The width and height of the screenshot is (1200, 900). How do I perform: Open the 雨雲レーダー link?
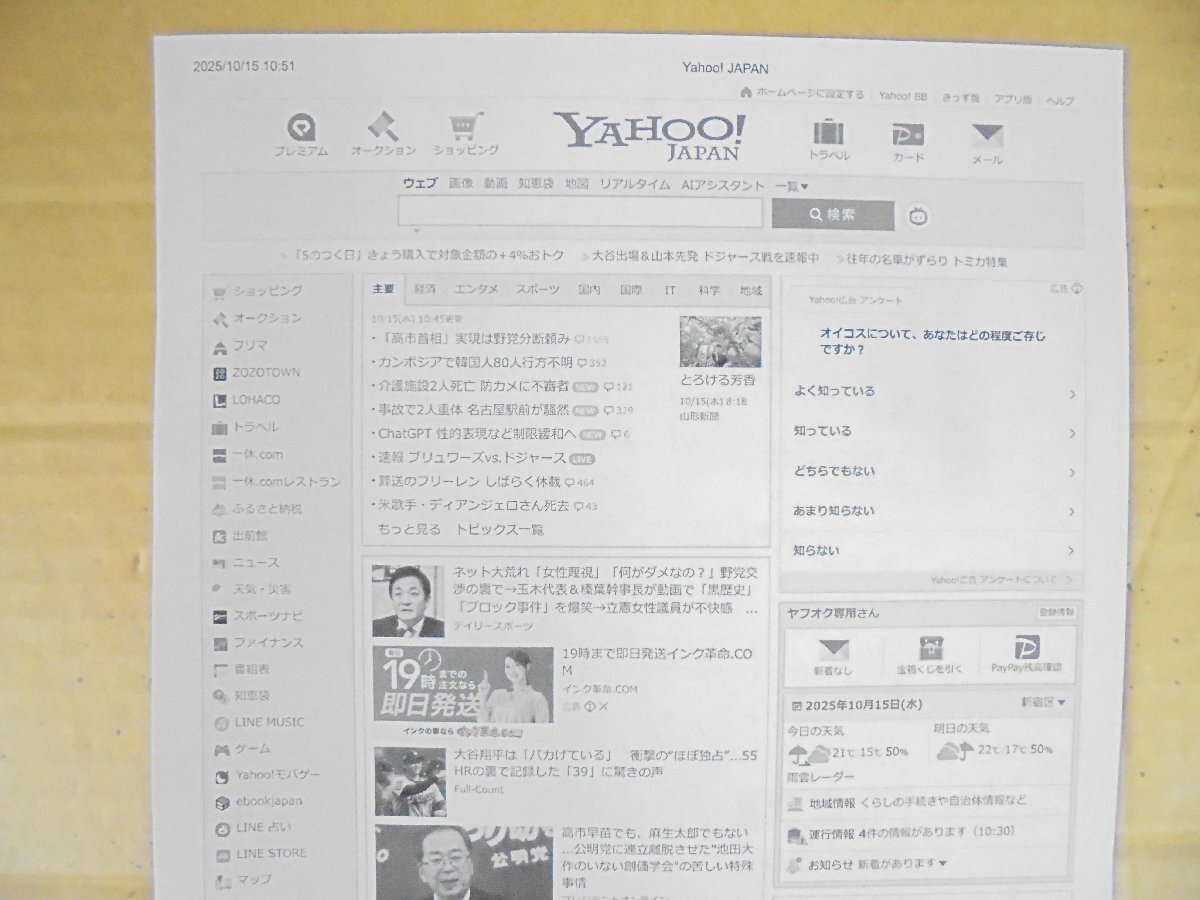click(820, 776)
